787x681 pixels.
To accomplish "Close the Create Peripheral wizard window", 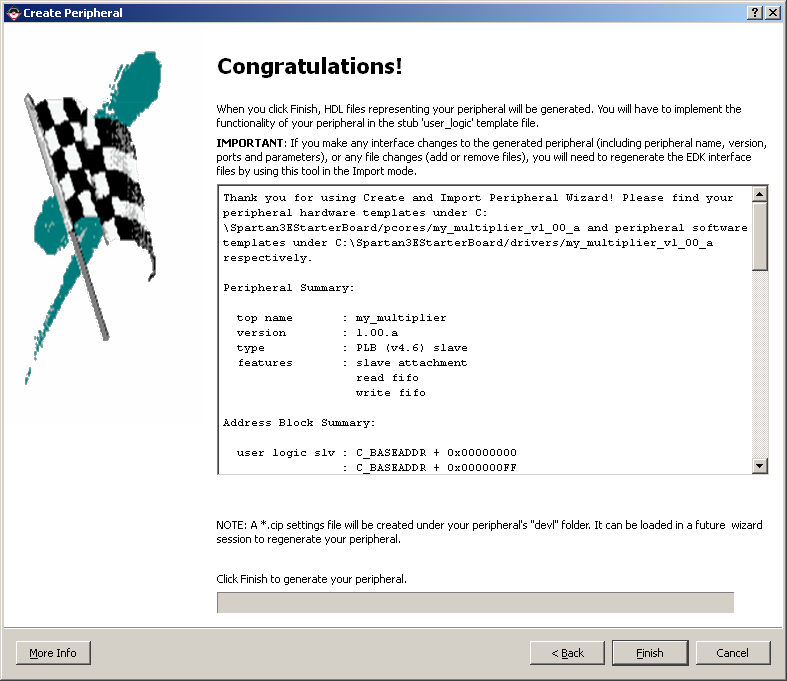I will 772,12.
